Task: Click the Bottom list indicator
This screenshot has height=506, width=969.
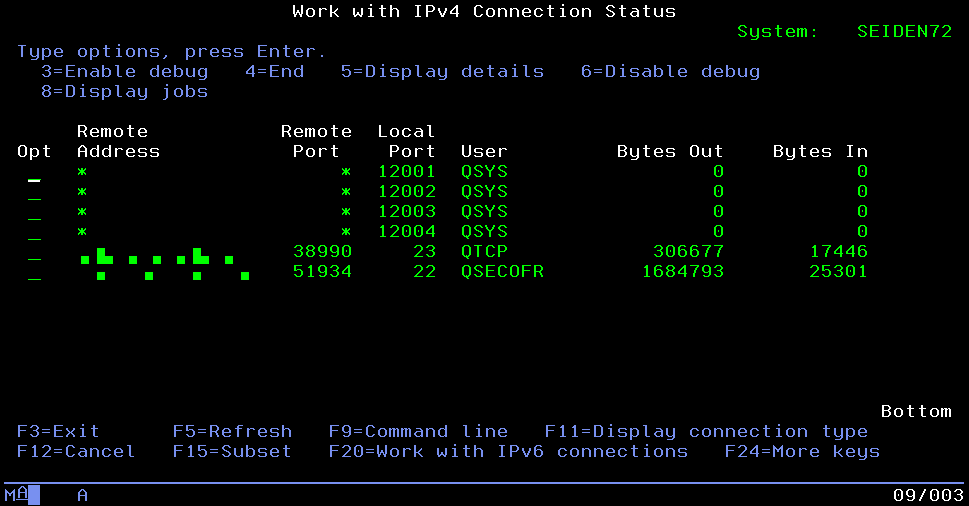Action: pyautogui.click(x=916, y=411)
